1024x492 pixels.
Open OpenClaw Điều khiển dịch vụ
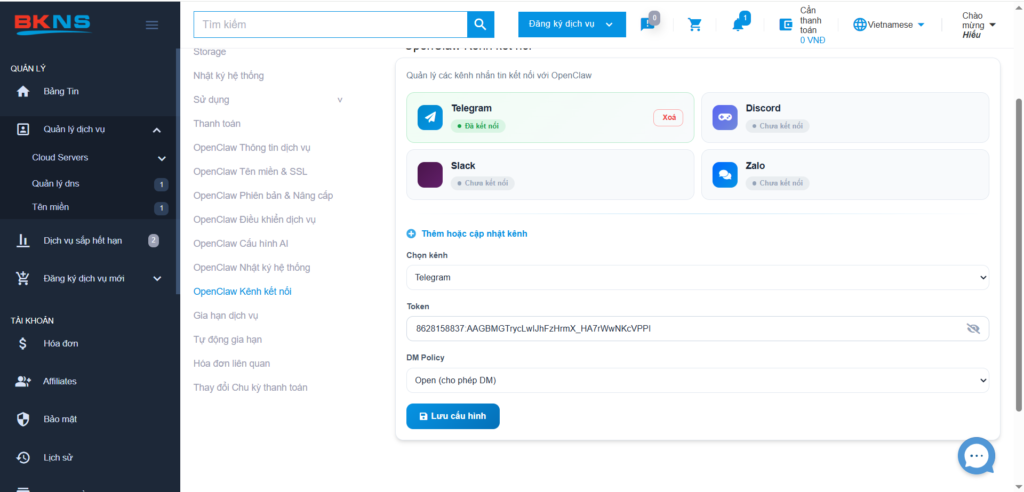[255, 220]
